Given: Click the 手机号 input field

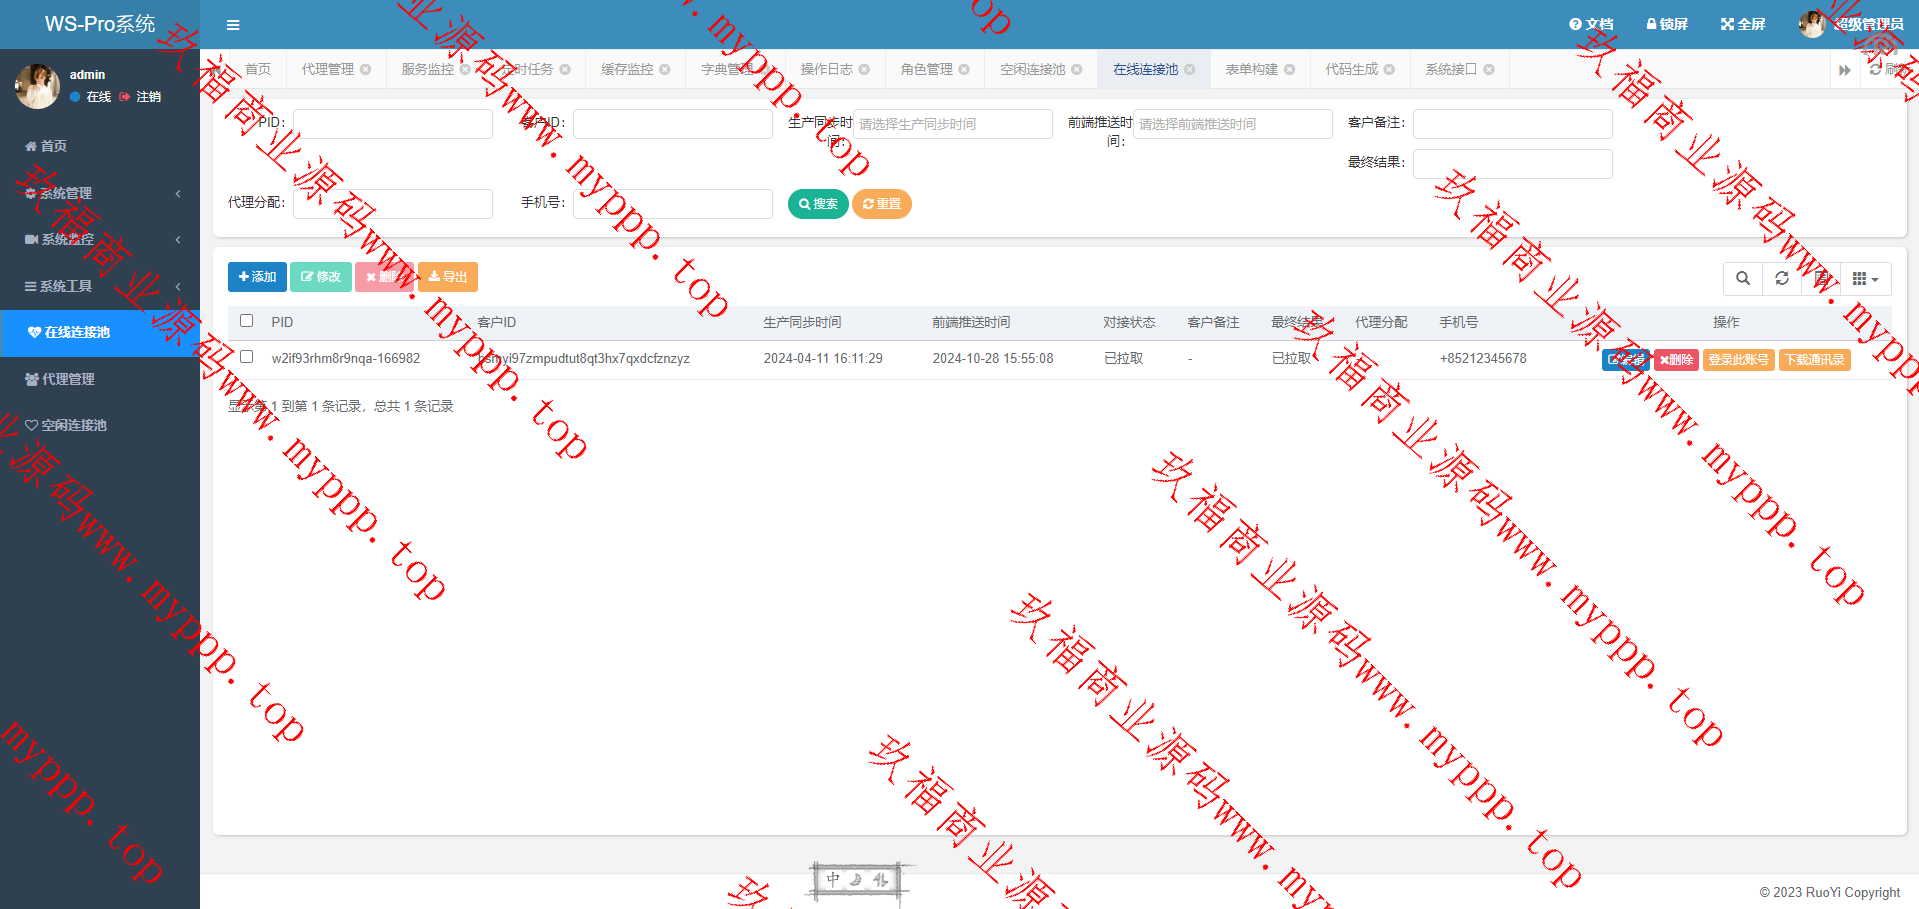Looking at the screenshot, I should pos(672,204).
